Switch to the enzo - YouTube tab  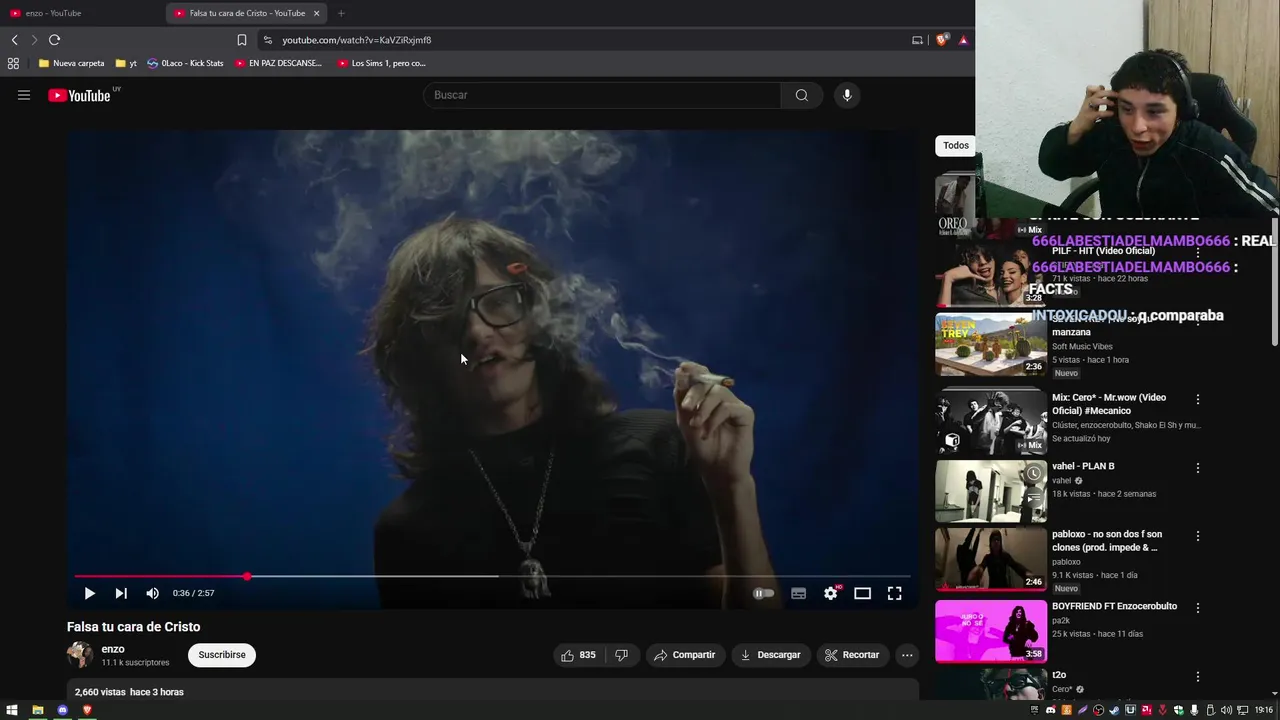[82, 13]
